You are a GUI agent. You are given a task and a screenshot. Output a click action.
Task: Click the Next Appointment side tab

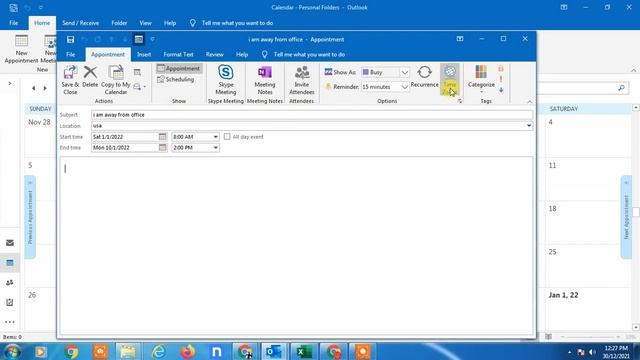tap(626, 217)
